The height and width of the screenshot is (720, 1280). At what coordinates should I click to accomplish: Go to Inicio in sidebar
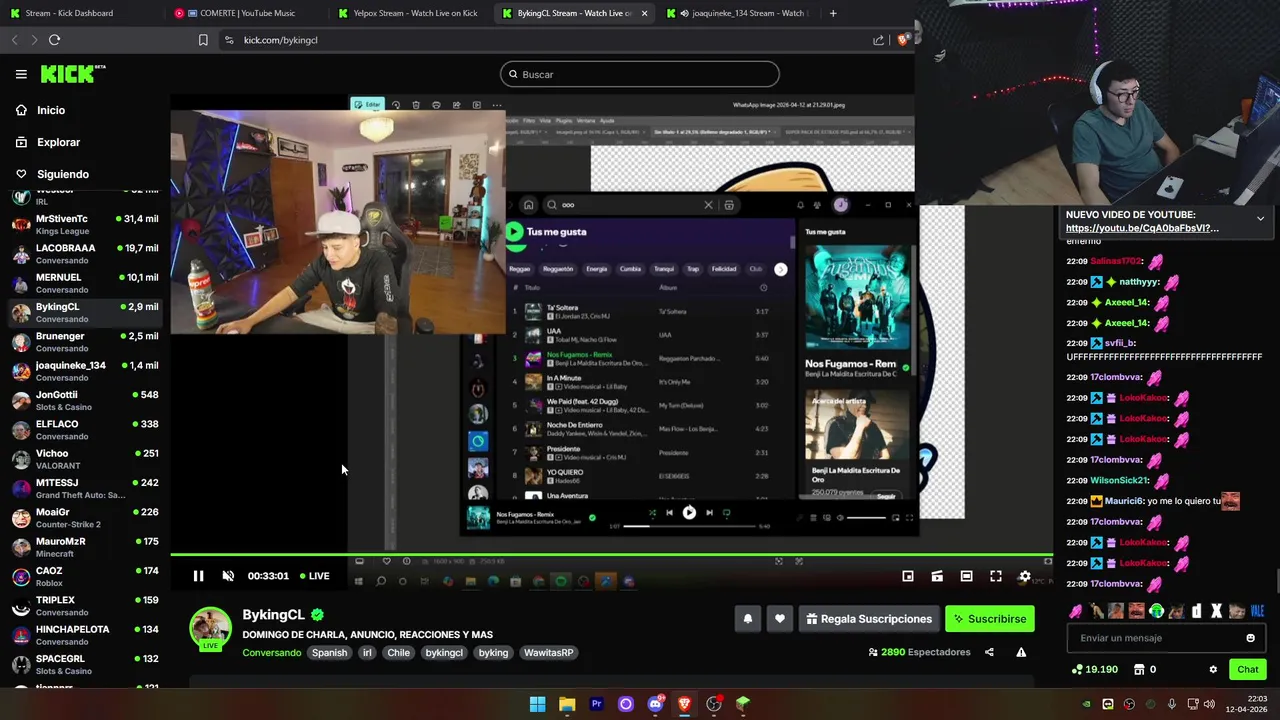tap(51, 110)
